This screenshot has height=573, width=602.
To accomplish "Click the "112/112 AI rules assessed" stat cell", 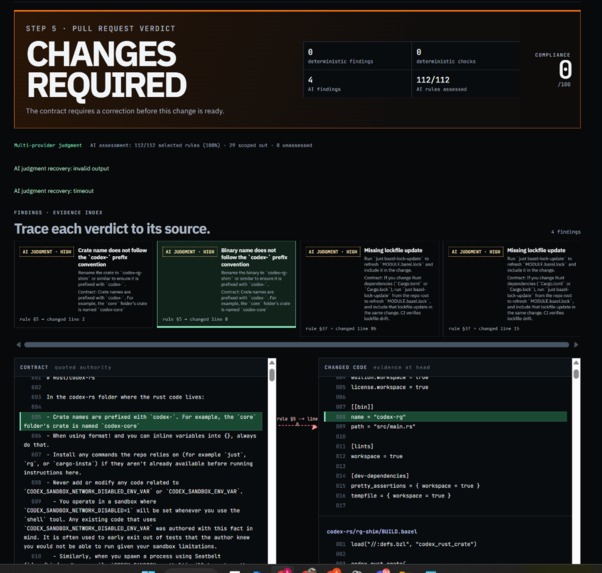I will tap(466, 84).
